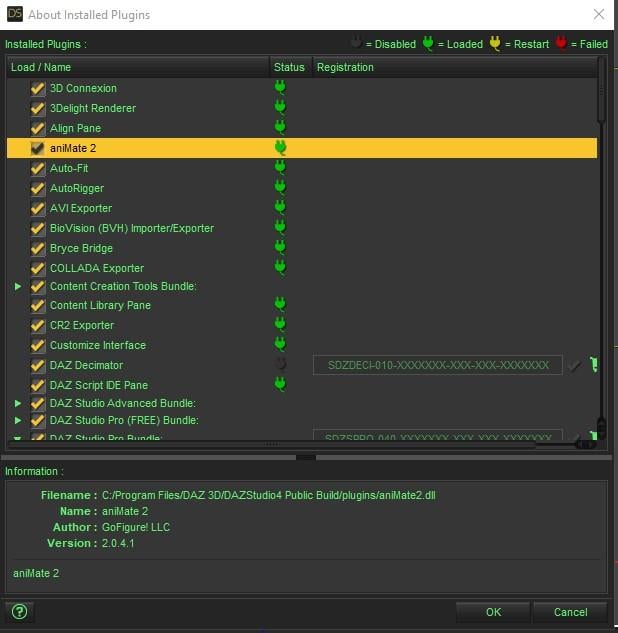This screenshot has height=633, width=618.
Task: Uncheck the CR2 Exporter checkbox
Action: [38, 325]
